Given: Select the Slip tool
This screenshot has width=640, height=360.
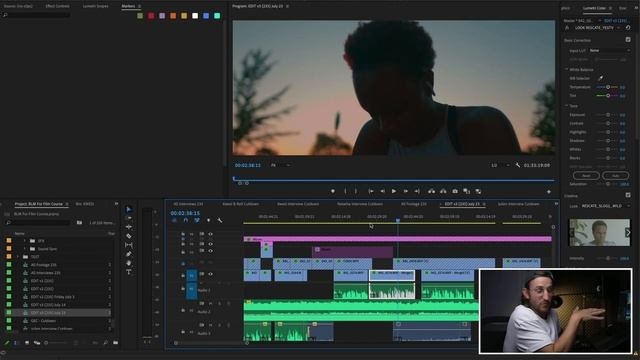Looking at the screenshot, I should [x=129, y=245].
